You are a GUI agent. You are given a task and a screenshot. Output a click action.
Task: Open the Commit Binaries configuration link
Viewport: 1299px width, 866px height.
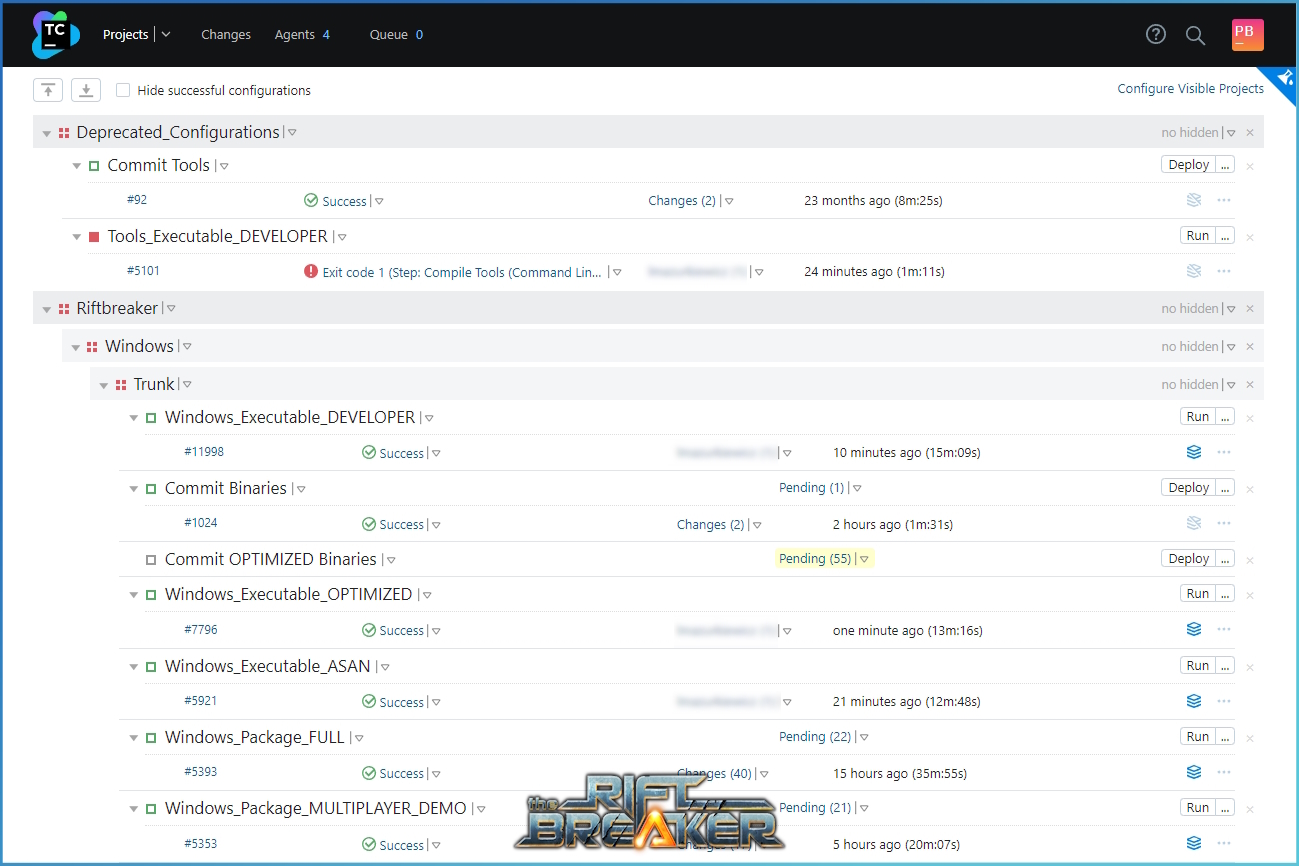click(x=226, y=488)
